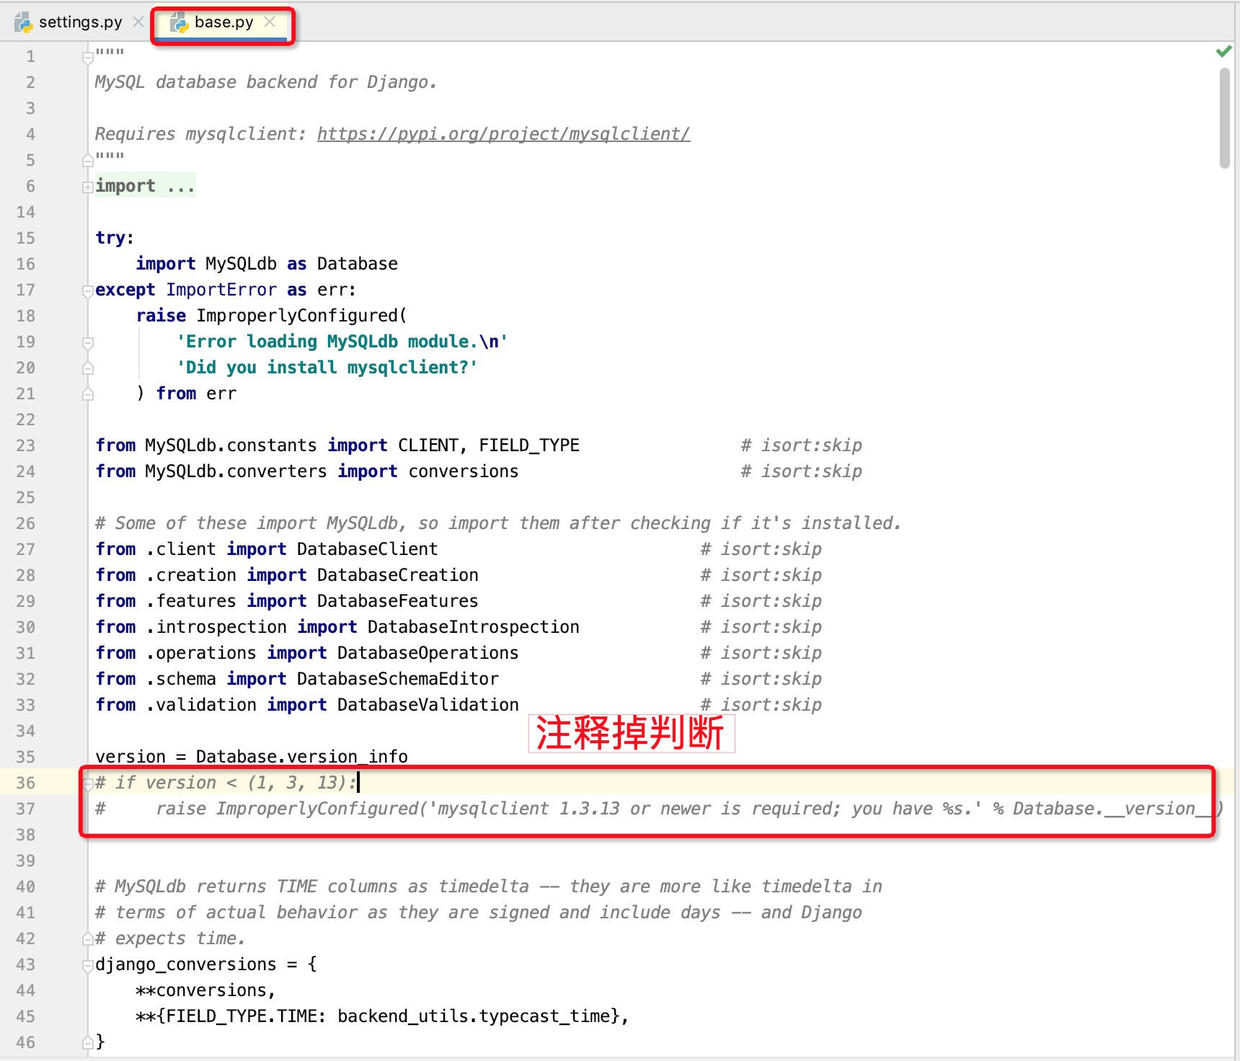The image size is (1240, 1061).
Task: Click the 'Did you install mysqlclient?' string
Action: pos(327,368)
